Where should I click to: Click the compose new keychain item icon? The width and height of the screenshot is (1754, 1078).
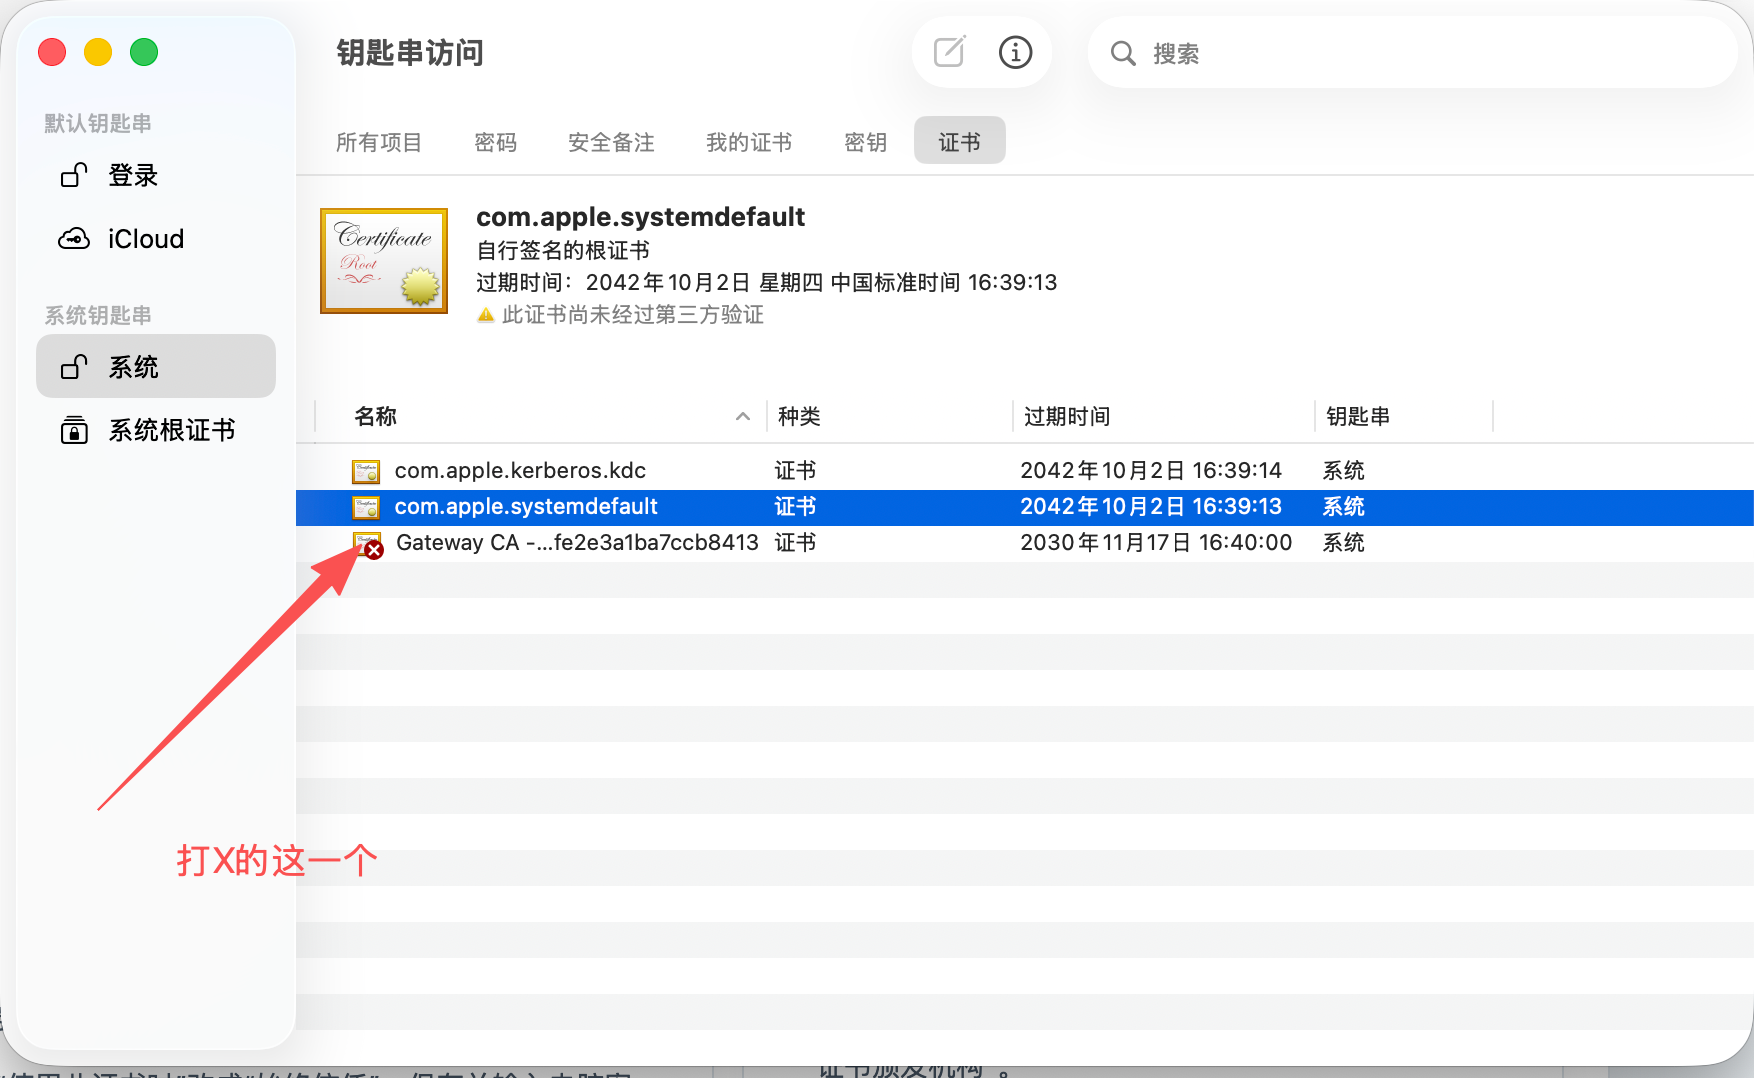pos(949,52)
